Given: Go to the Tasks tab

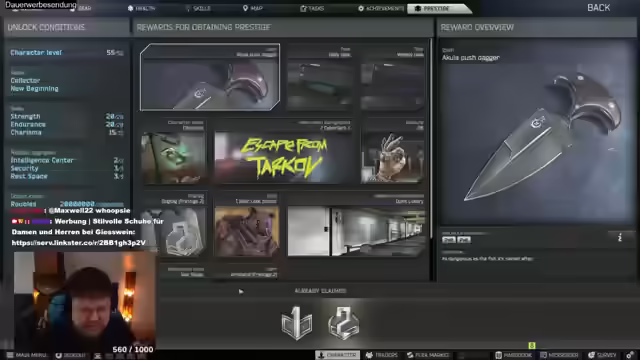Looking at the screenshot, I should [312, 8].
